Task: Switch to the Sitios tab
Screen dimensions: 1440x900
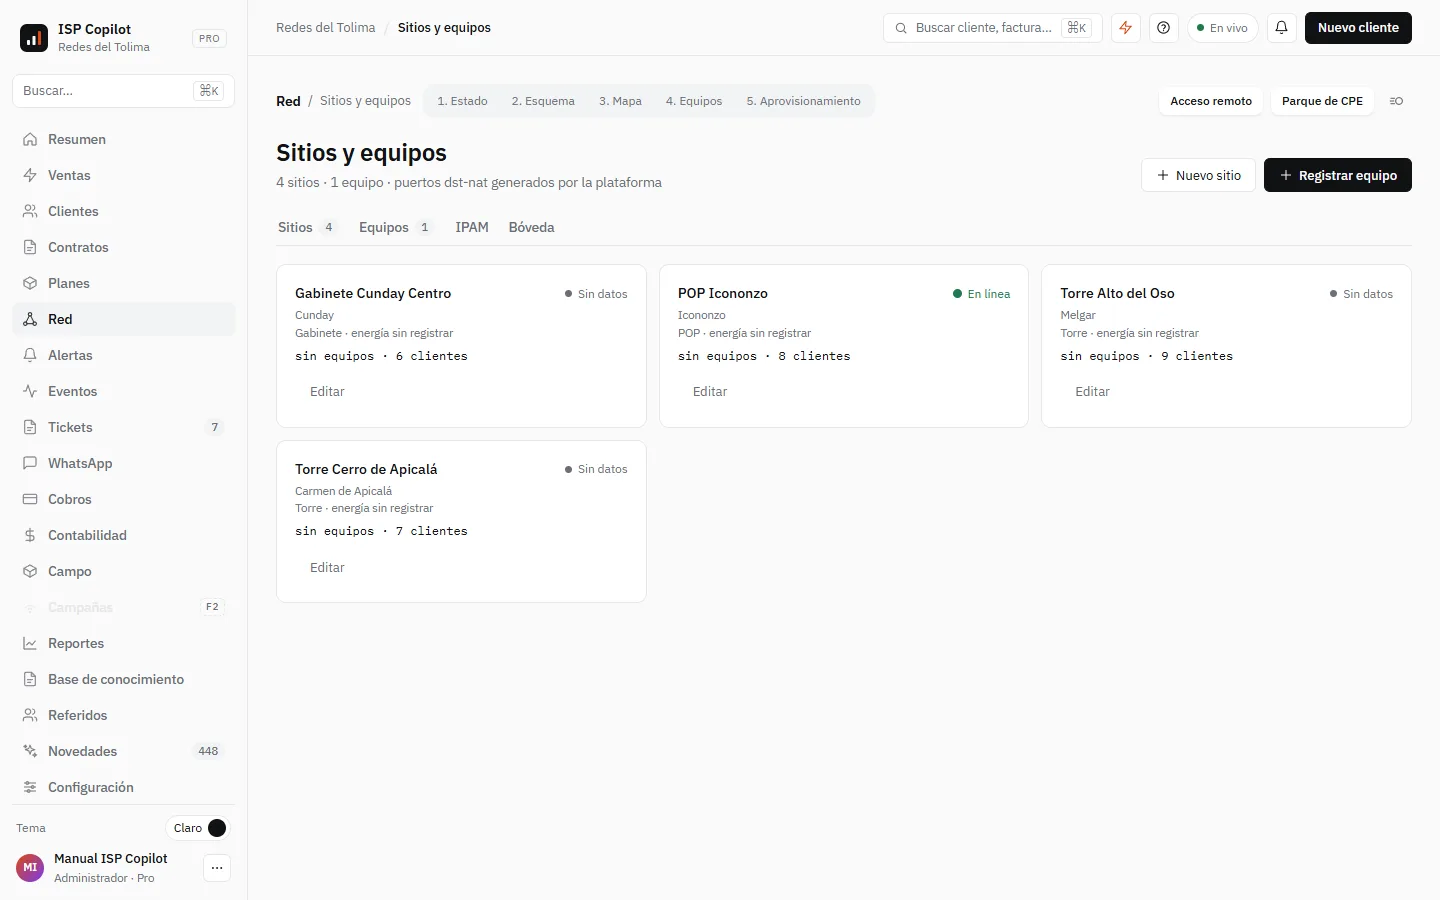Action: coord(307,227)
